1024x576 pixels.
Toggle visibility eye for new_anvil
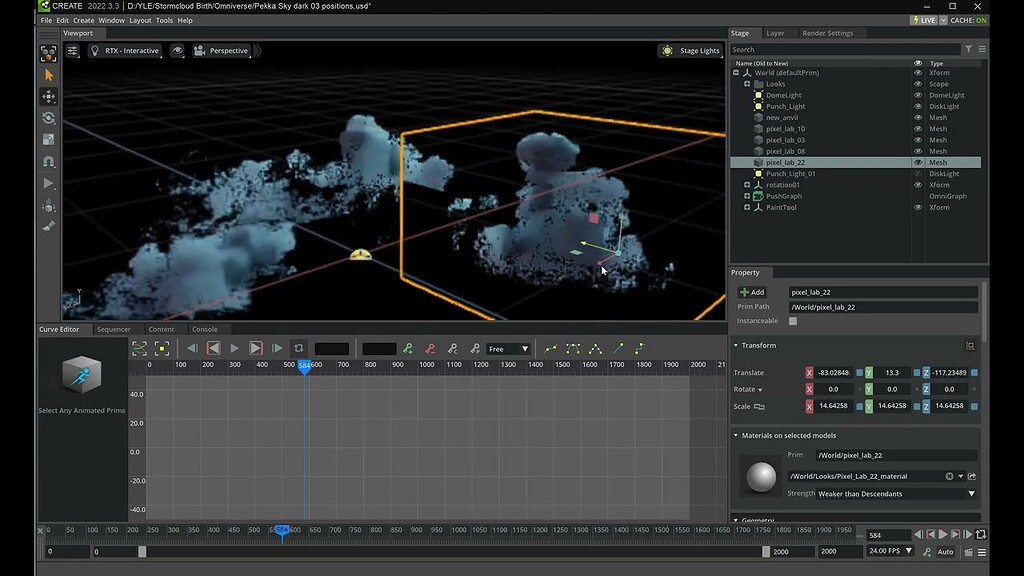(x=918, y=118)
